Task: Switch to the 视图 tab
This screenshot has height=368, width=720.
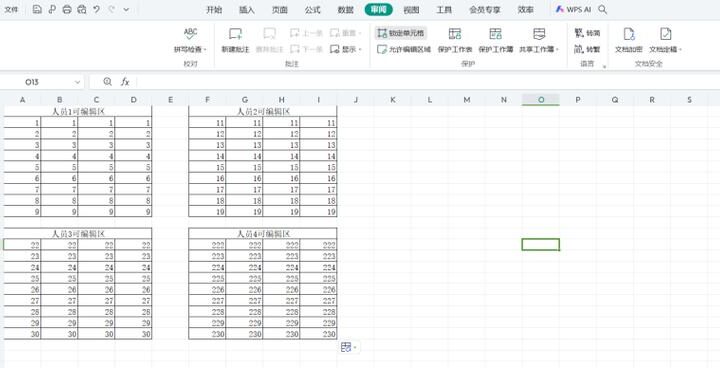Action: point(411,10)
